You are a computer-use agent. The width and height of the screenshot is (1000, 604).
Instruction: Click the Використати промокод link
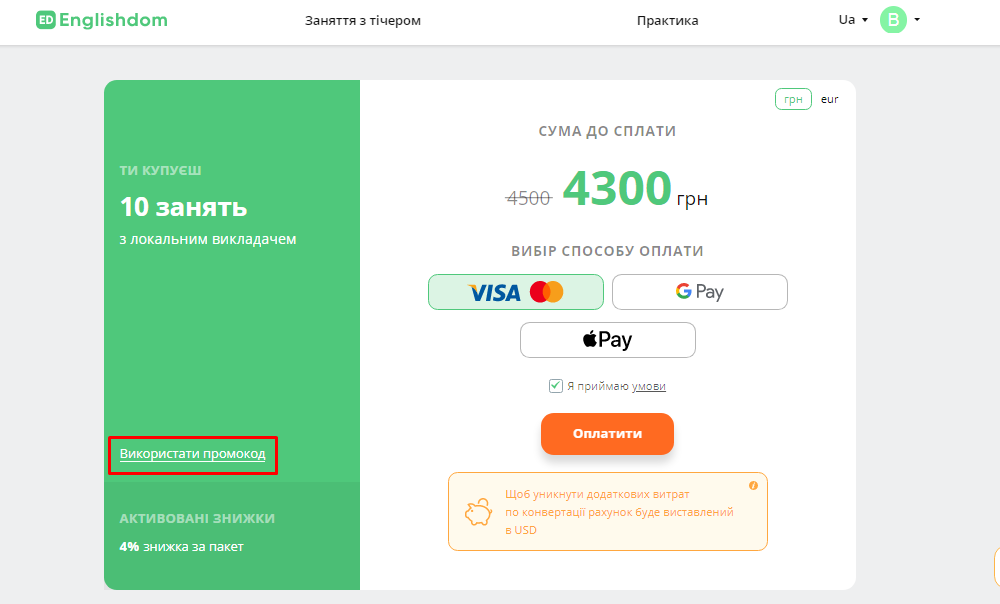coord(193,454)
